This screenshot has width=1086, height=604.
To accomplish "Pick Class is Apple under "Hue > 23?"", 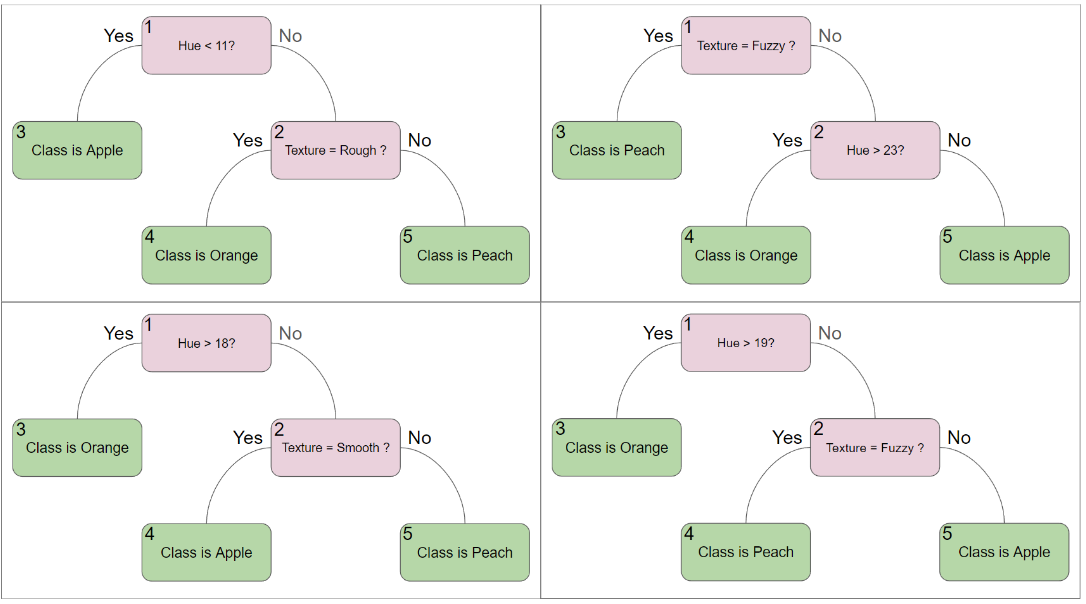I will [x=1004, y=255].
